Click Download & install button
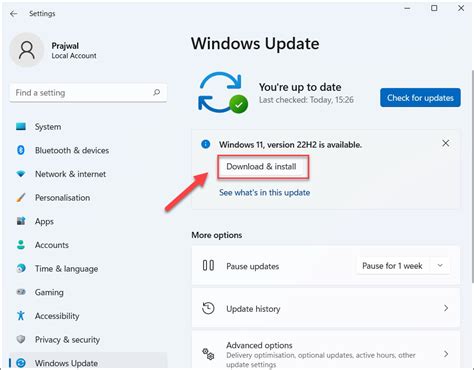474x370 pixels. point(261,166)
